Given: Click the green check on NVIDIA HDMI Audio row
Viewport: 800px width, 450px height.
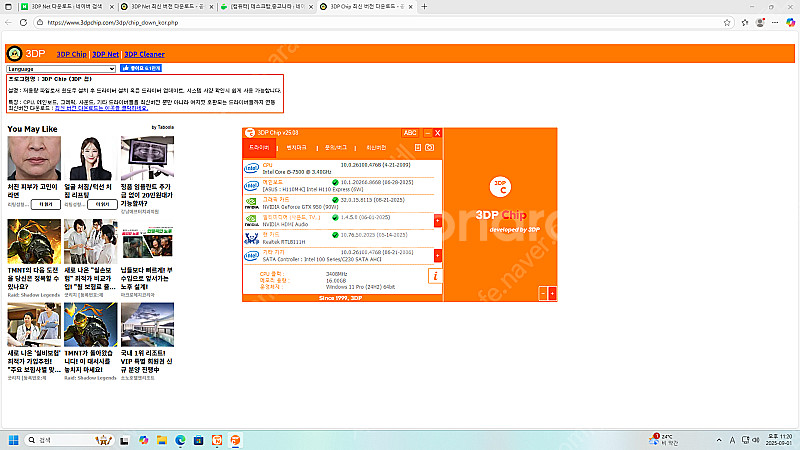Looking at the screenshot, I should (x=335, y=217).
